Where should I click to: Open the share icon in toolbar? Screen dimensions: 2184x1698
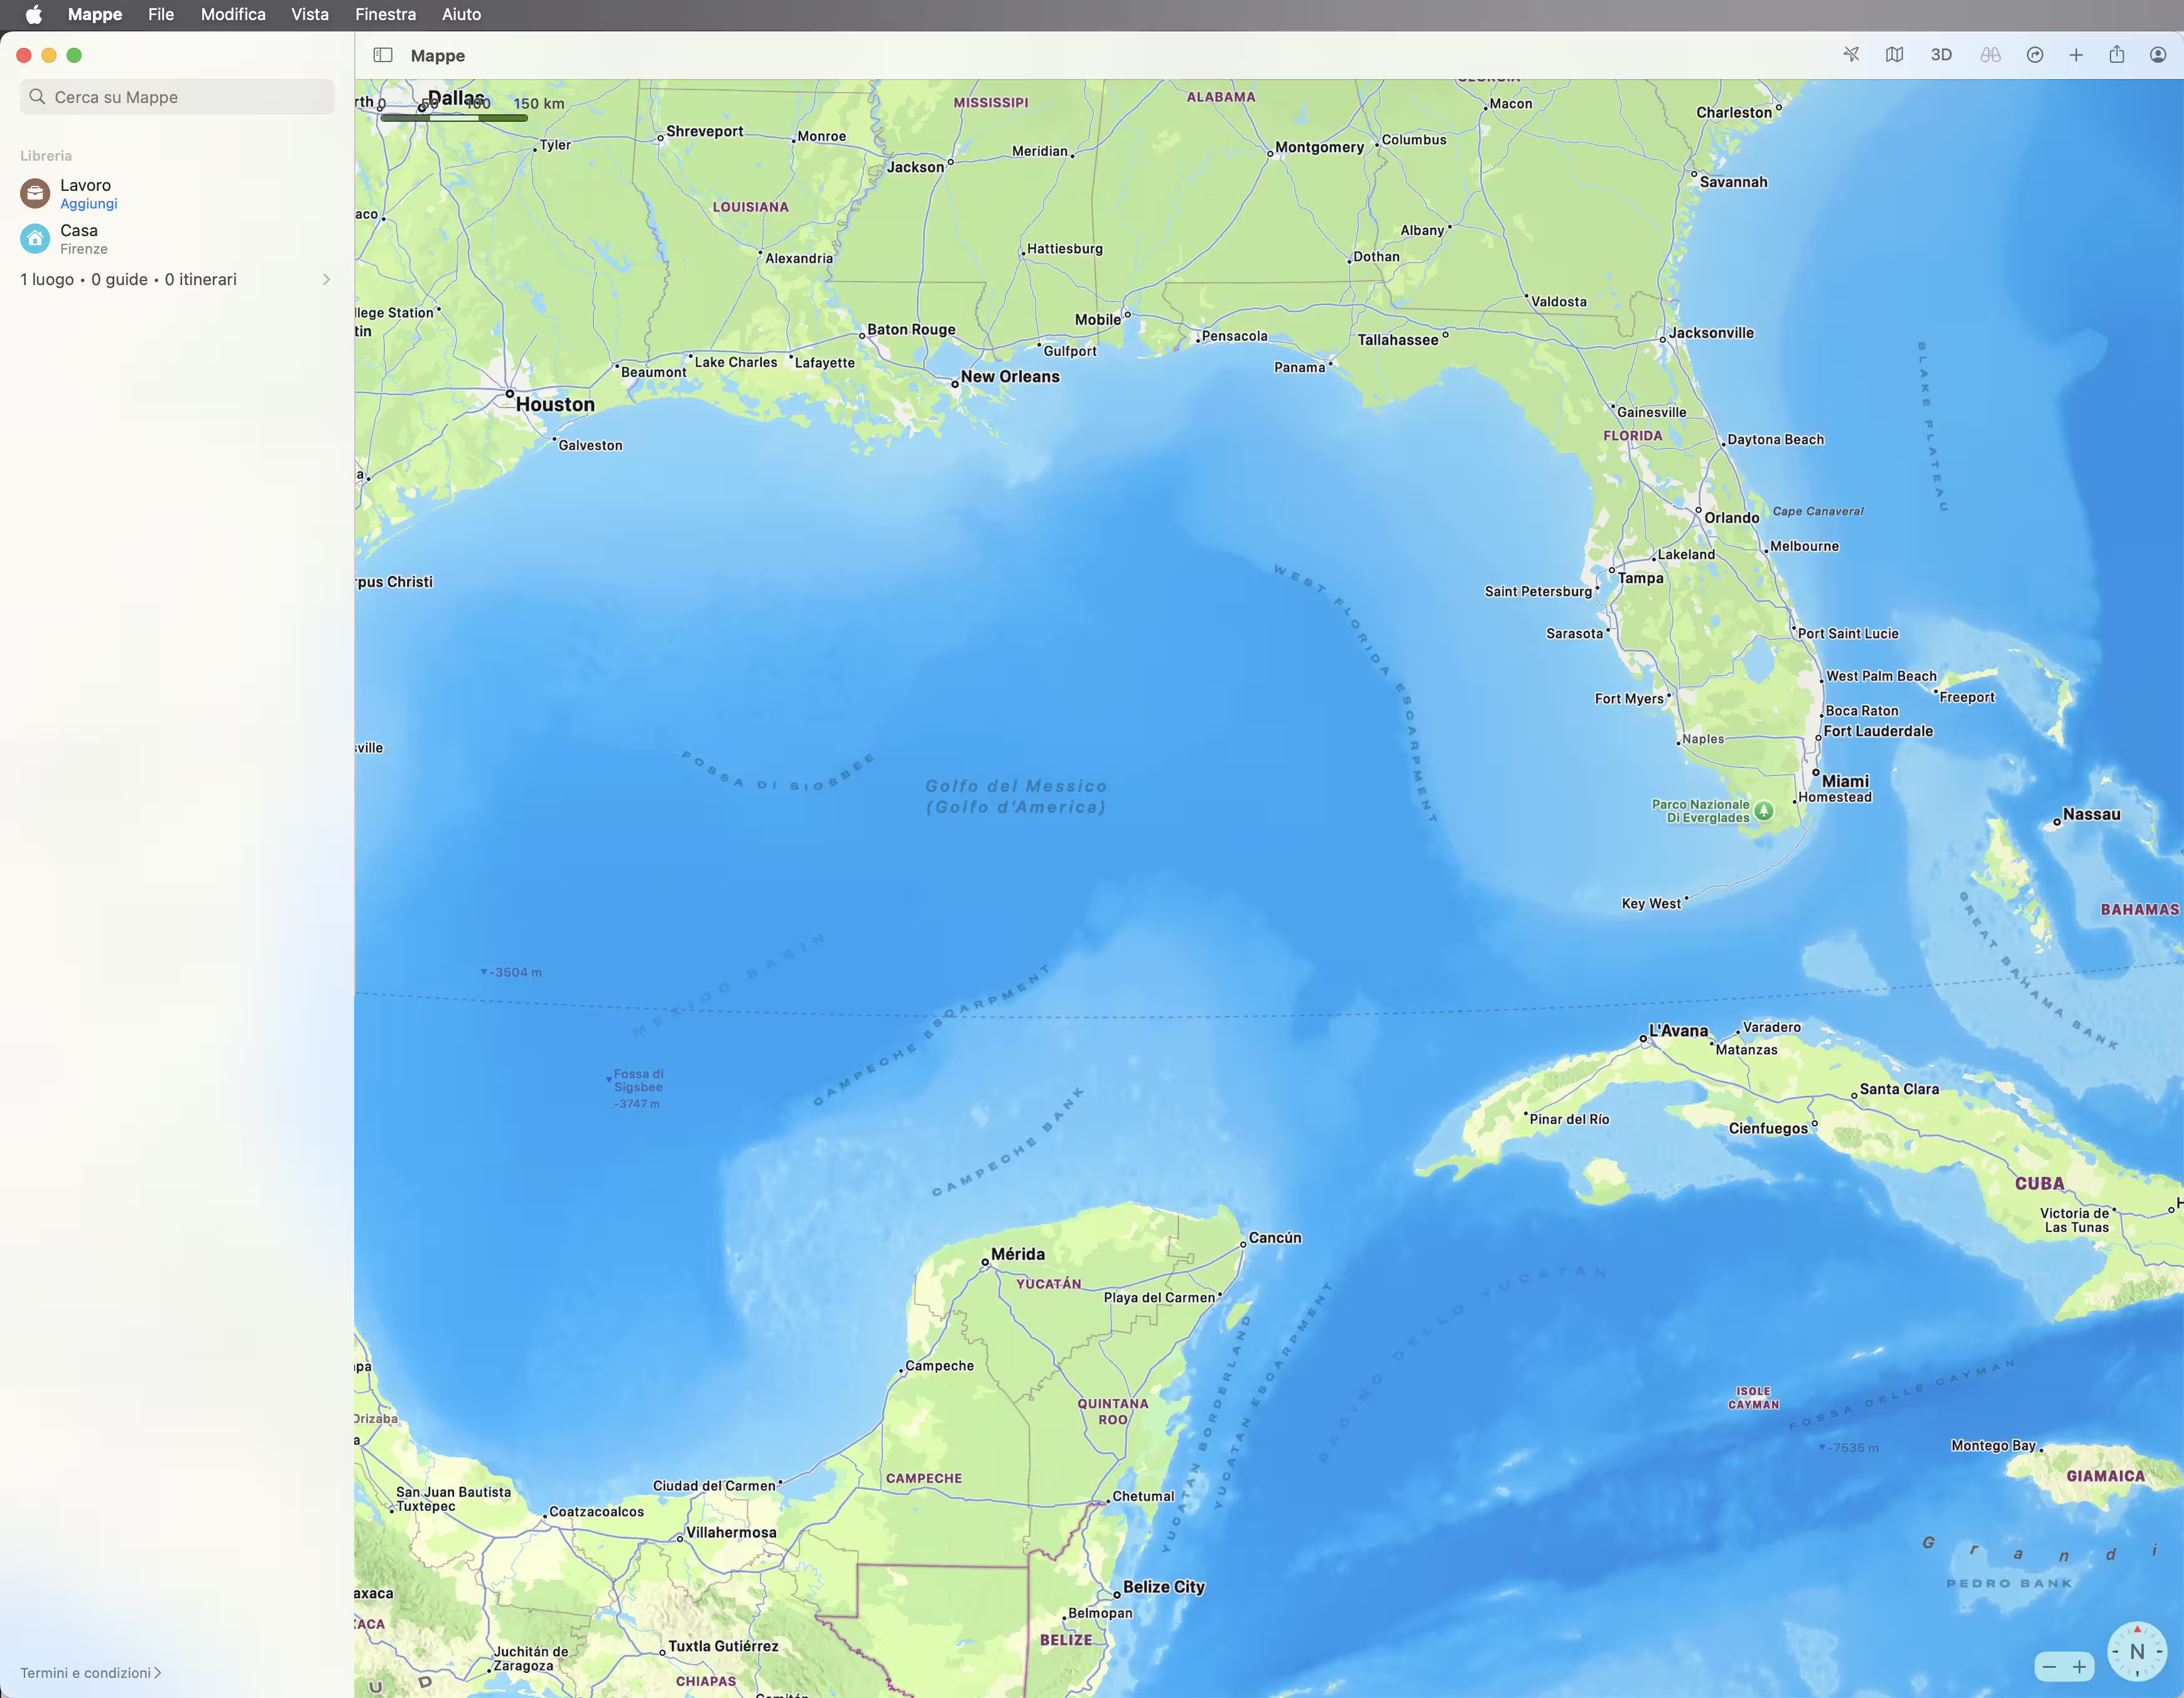[2117, 55]
